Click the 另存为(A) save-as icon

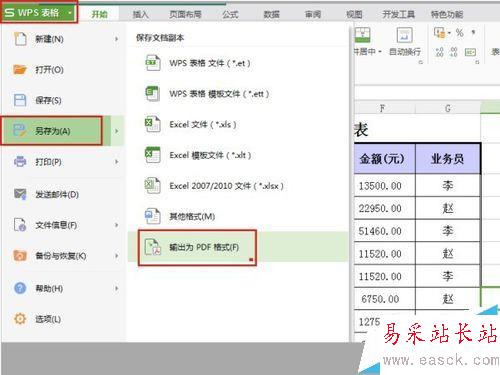pyautogui.click(x=20, y=131)
